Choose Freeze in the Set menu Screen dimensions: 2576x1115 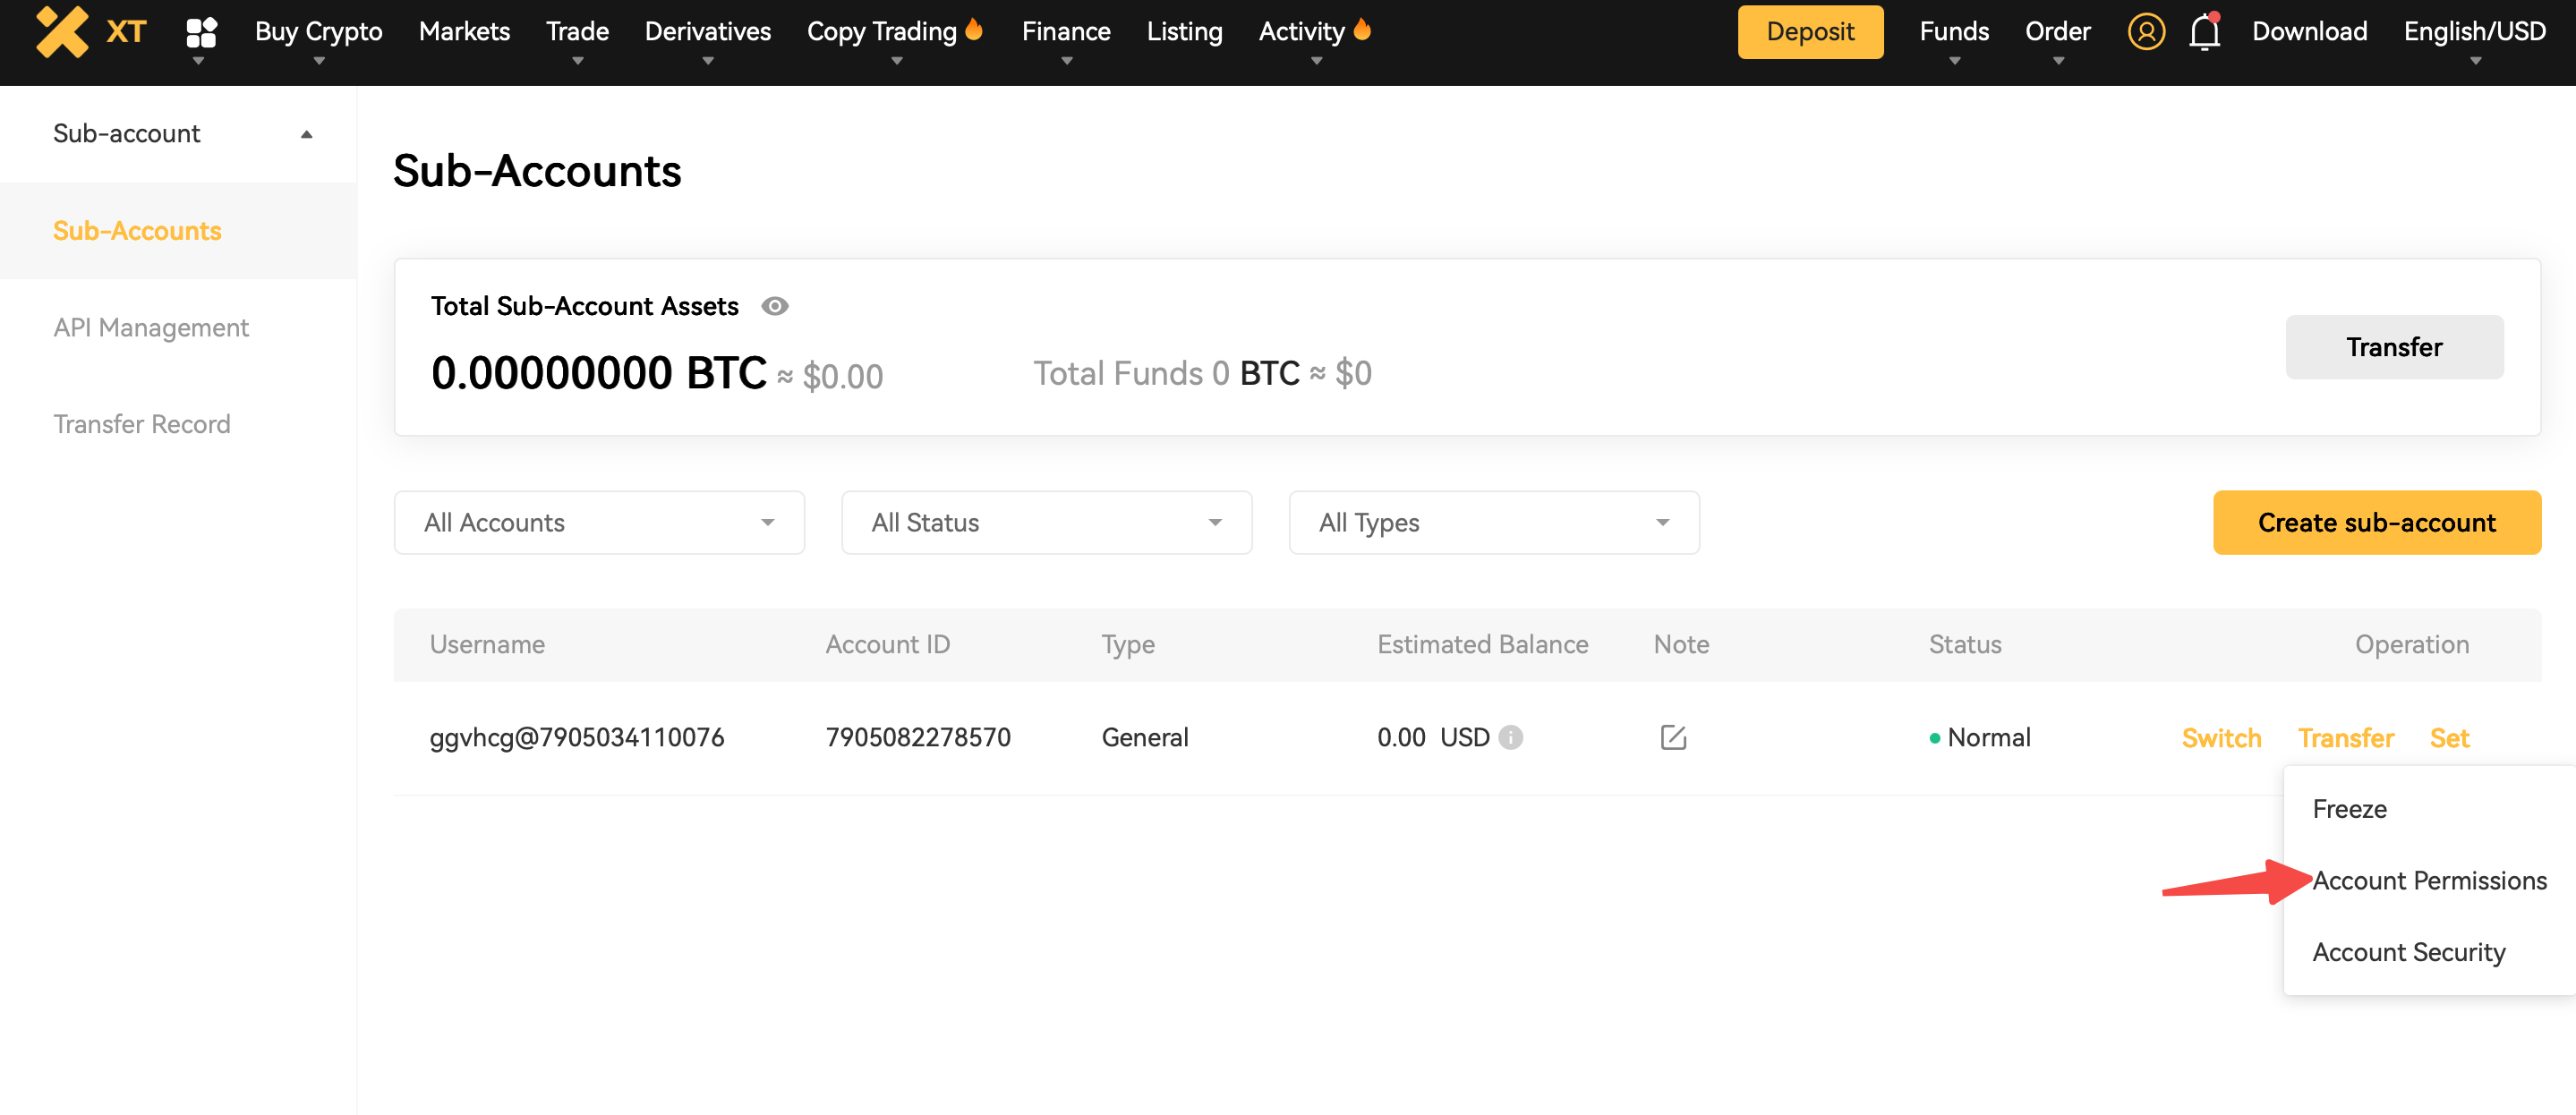point(2349,808)
